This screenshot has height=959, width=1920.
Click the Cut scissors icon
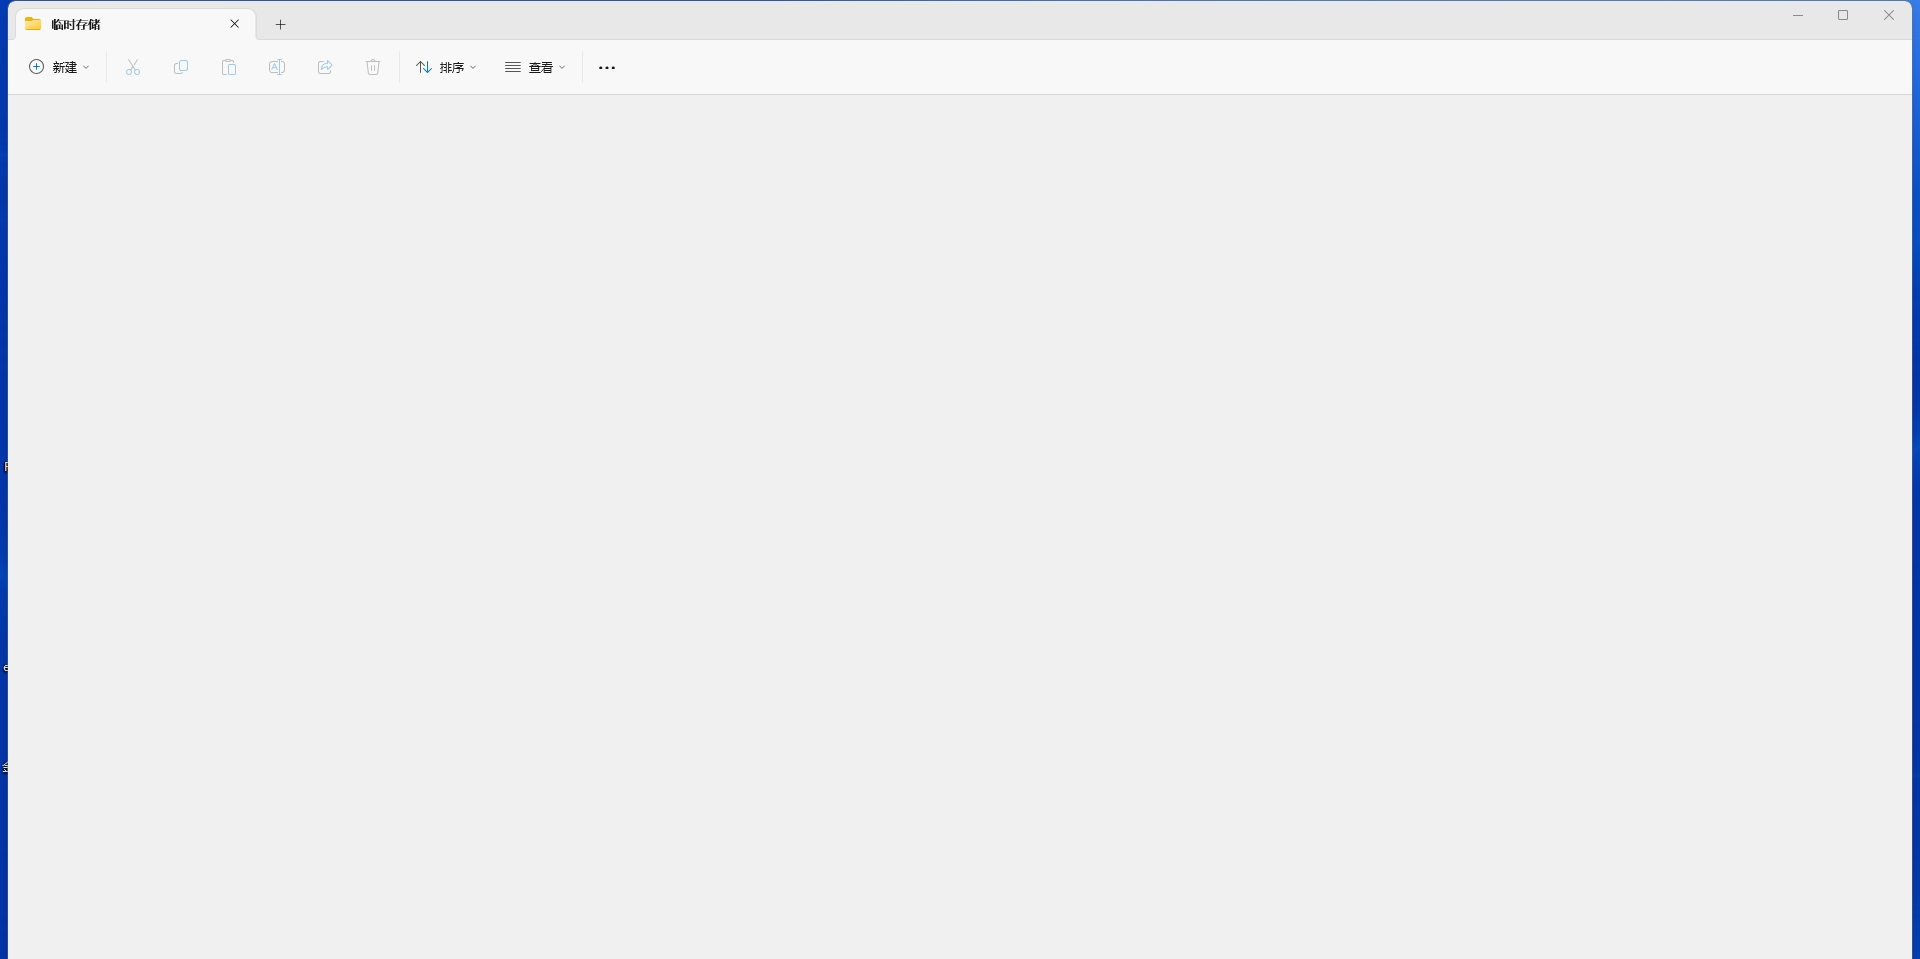click(133, 67)
